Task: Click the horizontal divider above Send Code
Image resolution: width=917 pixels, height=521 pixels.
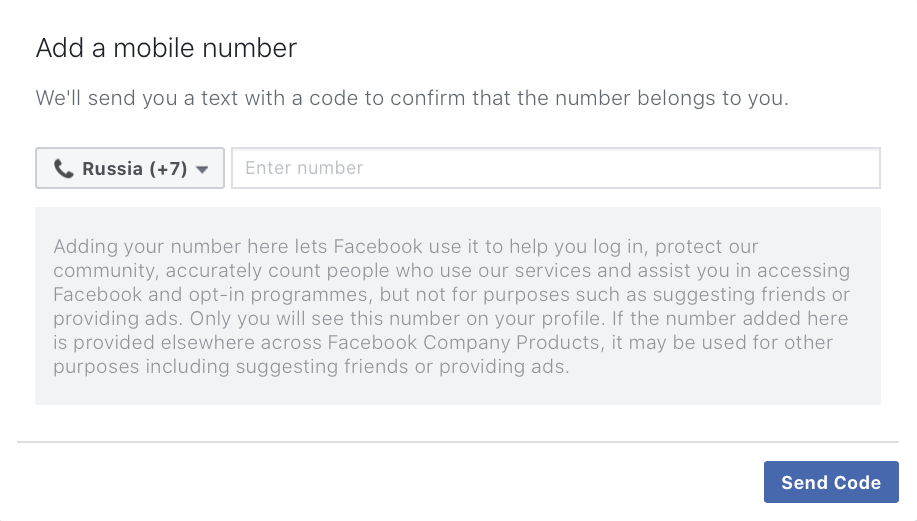Action: point(457,441)
